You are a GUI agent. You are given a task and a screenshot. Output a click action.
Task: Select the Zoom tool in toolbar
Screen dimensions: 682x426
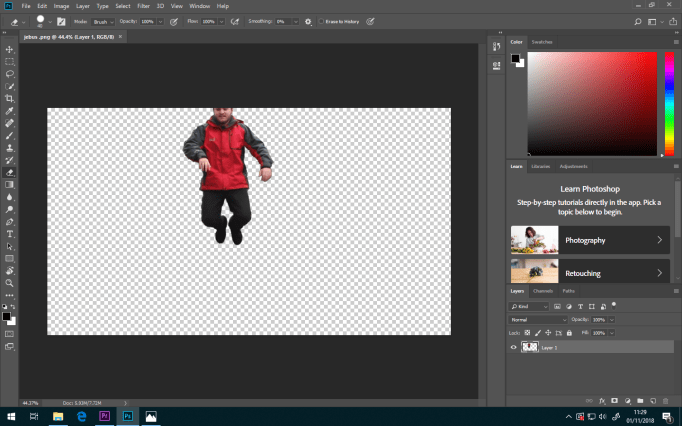[10, 283]
